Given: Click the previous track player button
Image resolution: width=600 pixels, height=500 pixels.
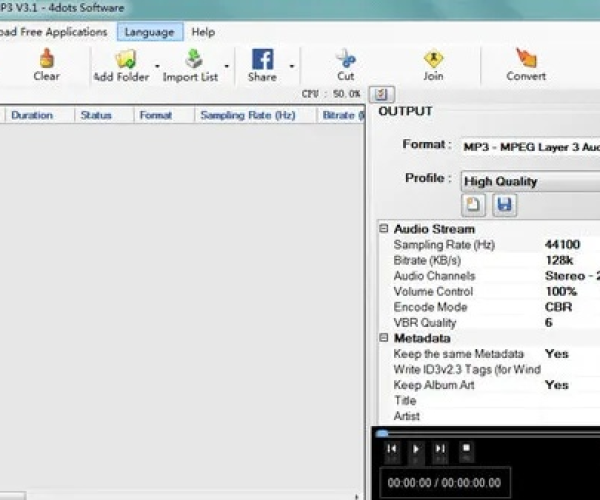Looking at the screenshot, I should [x=391, y=449].
